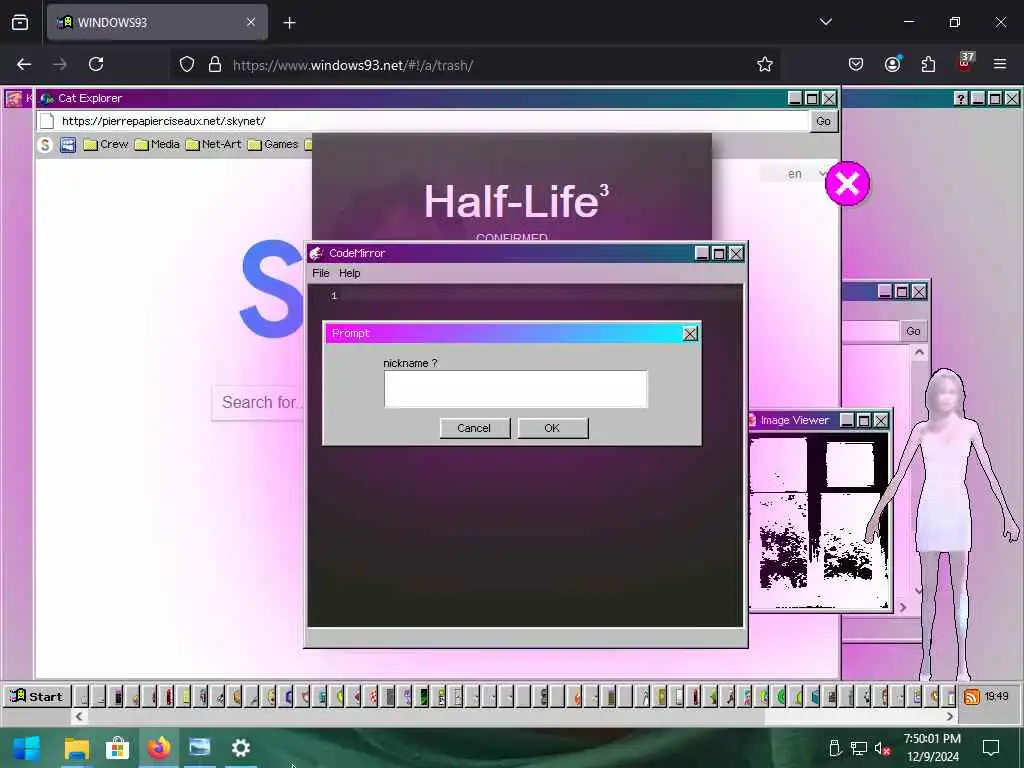The width and height of the screenshot is (1024, 768).
Task: Click the CodeMirror title bar icon
Action: click(x=317, y=253)
